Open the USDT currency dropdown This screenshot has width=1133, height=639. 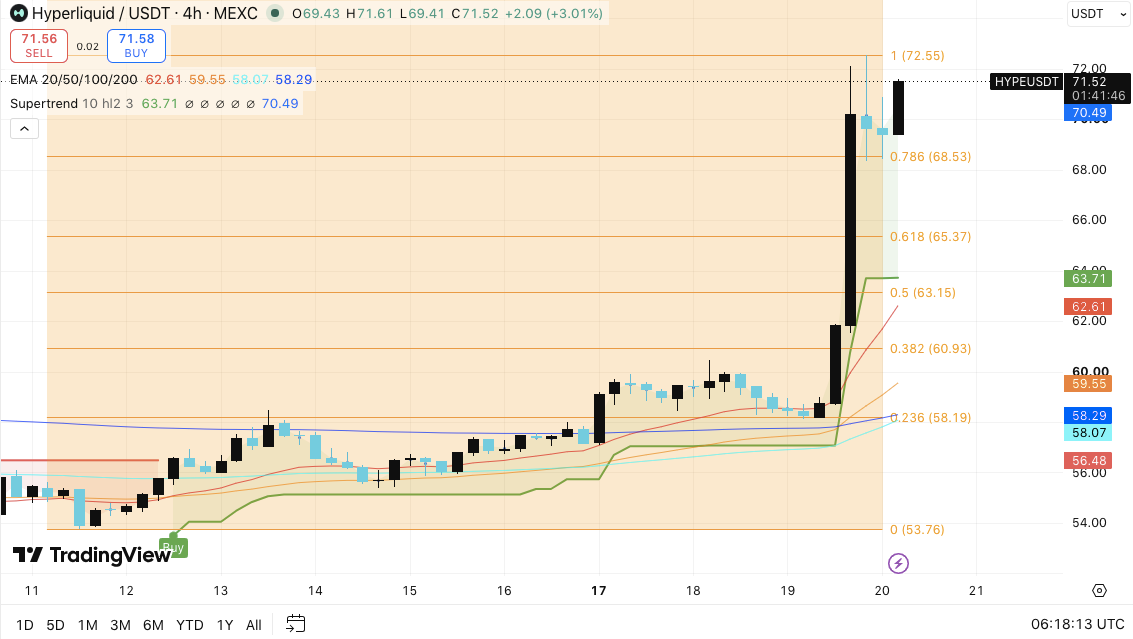pyautogui.click(x=1098, y=14)
